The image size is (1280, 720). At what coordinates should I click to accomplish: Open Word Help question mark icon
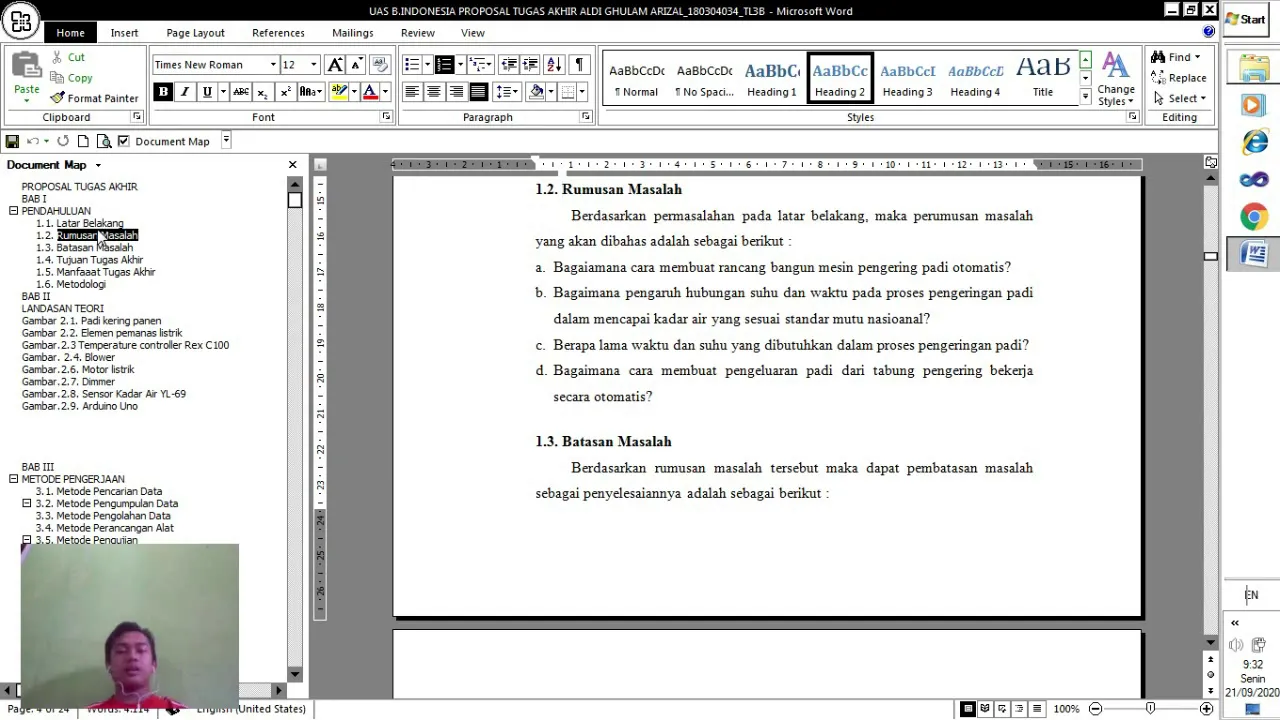(x=1208, y=32)
